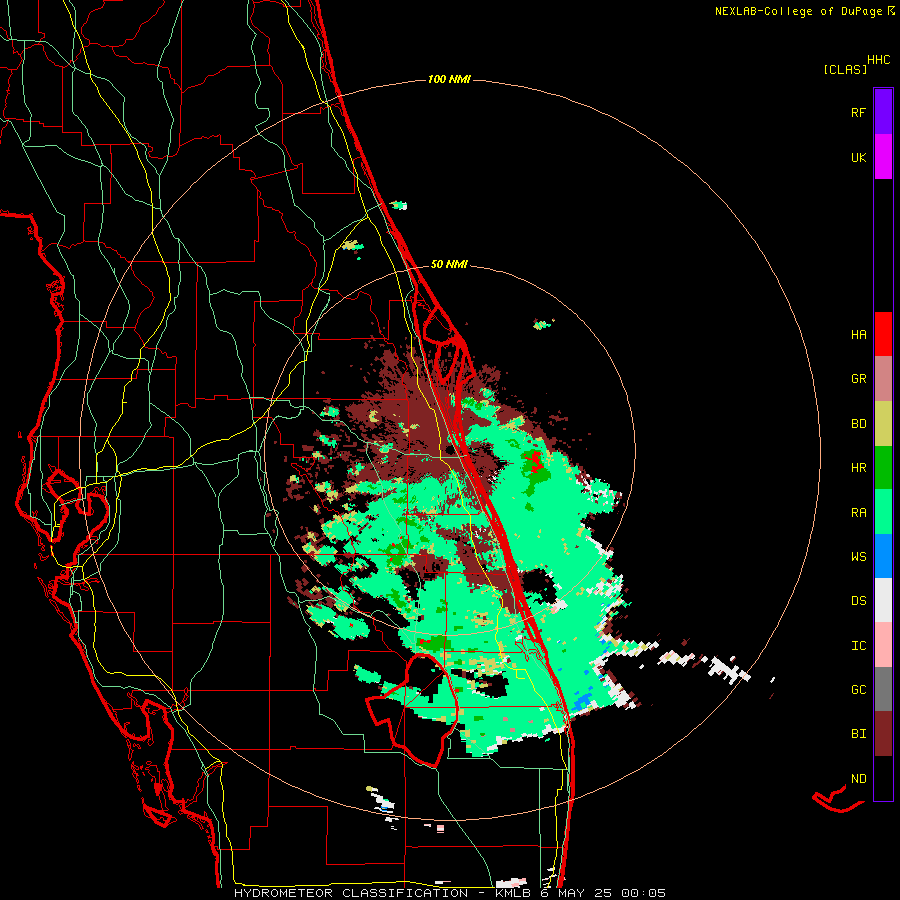The height and width of the screenshot is (900, 900).
Task: Select the GR pink legend swatch
Action: [x=883, y=379]
